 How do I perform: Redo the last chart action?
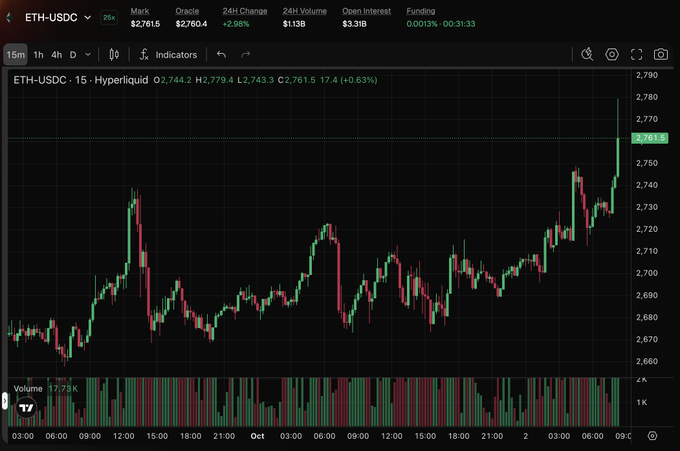point(246,55)
